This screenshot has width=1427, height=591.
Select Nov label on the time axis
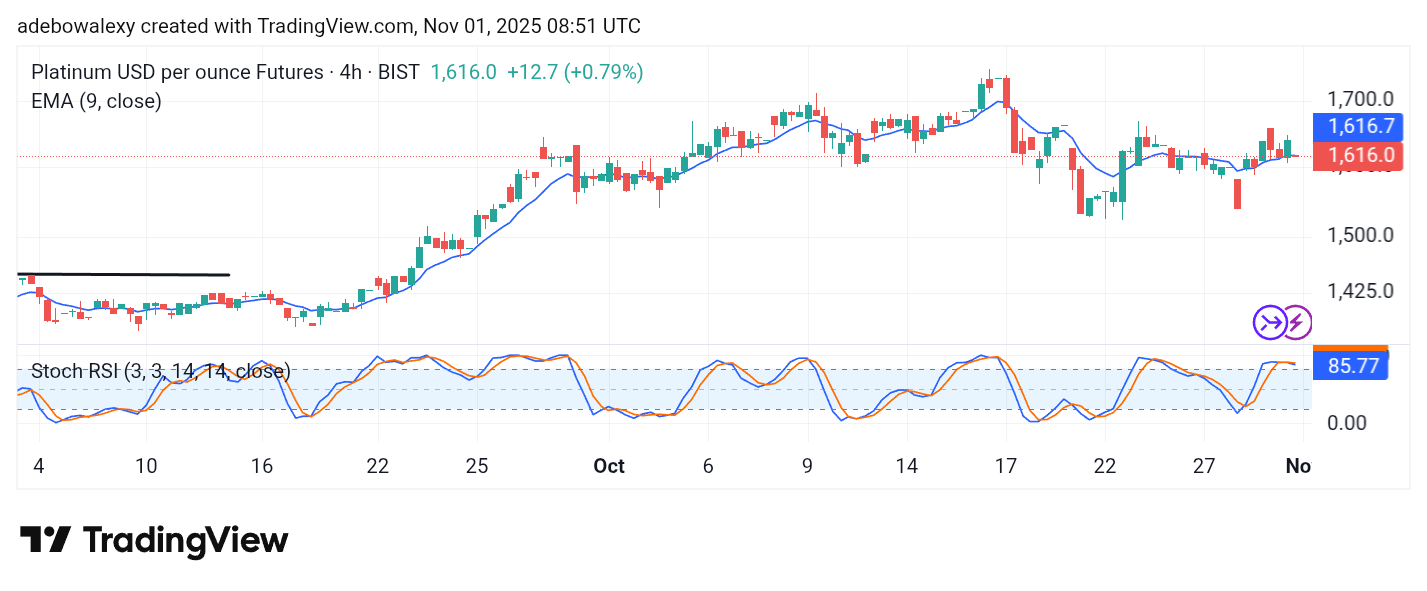(x=1298, y=466)
